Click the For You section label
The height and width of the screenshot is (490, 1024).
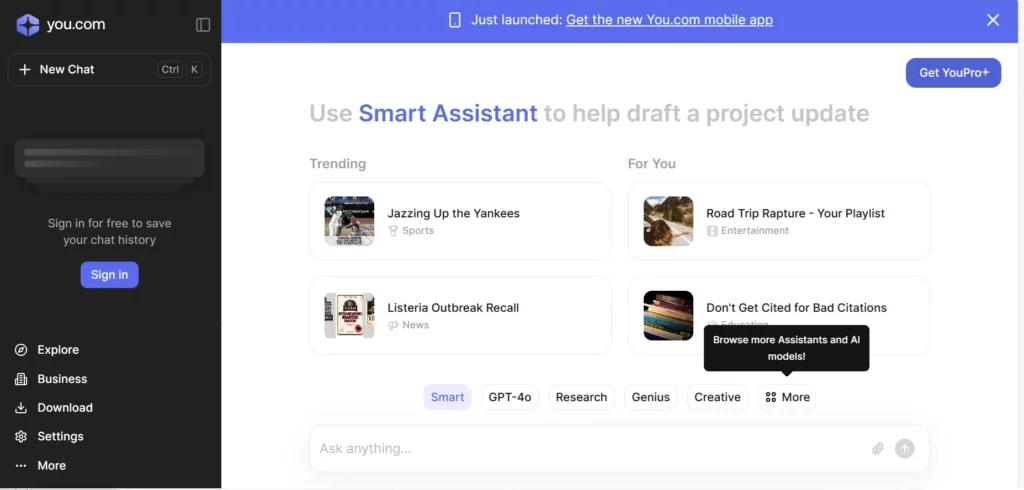[x=652, y=164]
